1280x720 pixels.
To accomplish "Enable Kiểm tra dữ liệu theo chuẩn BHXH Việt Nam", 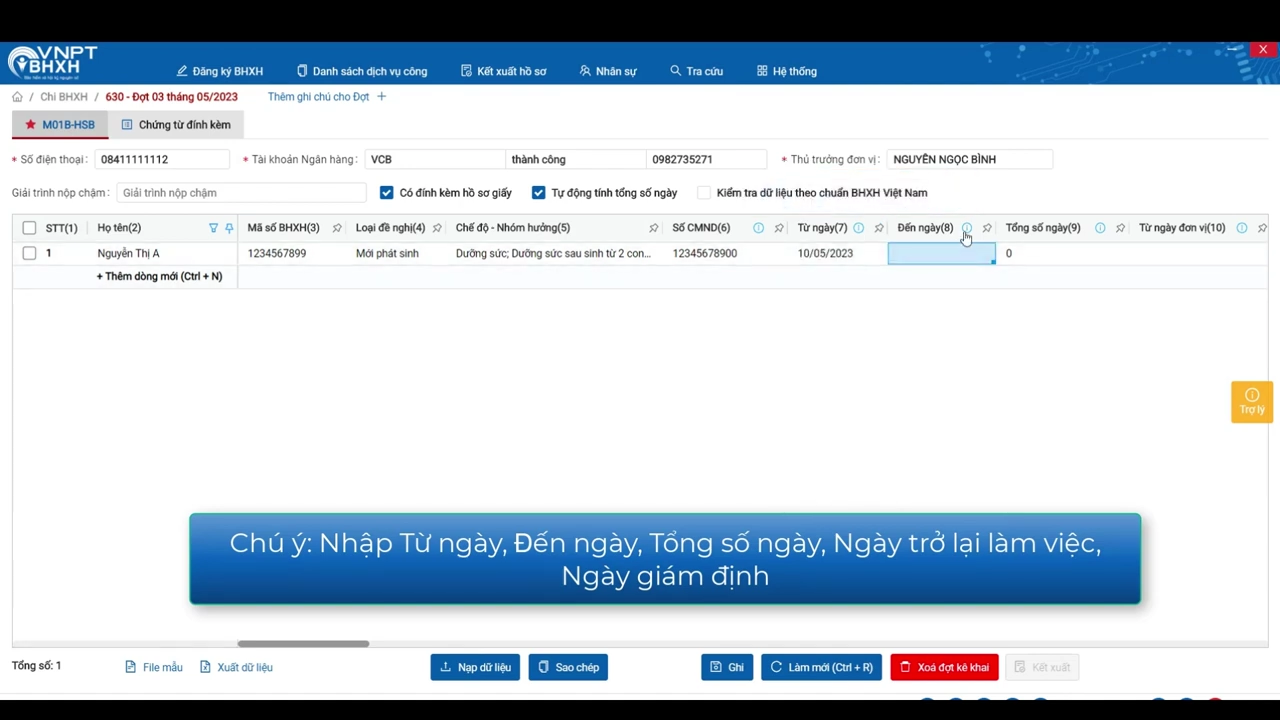I will click(704, 193).
